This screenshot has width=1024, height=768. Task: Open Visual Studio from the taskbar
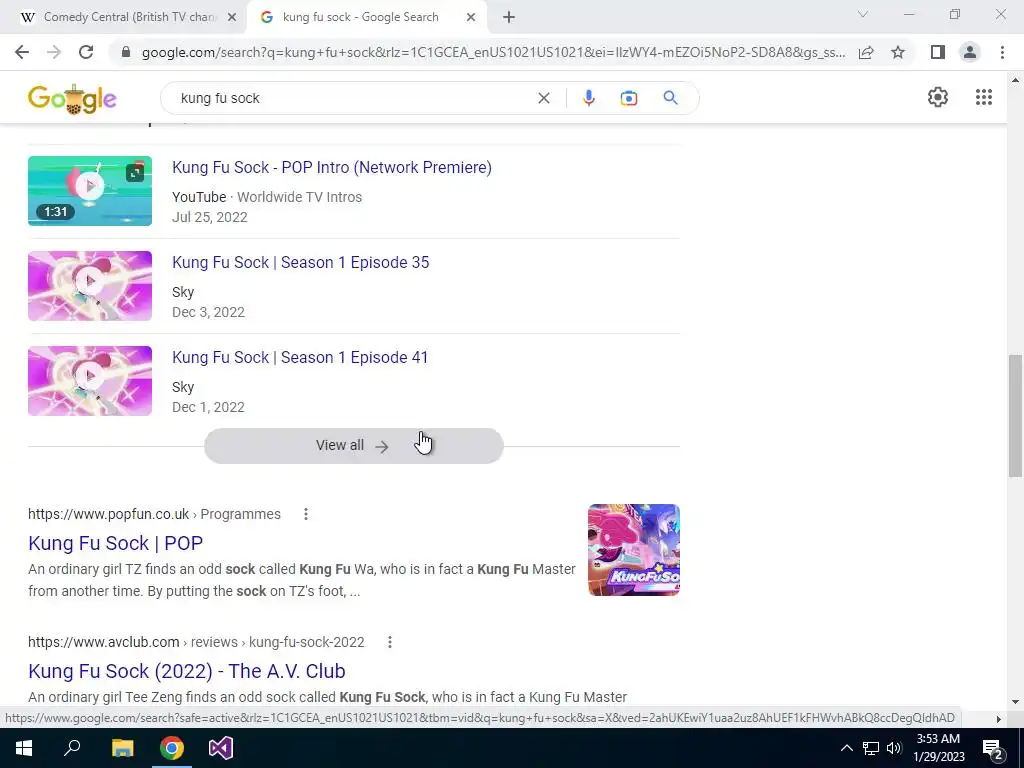(221, 748)
